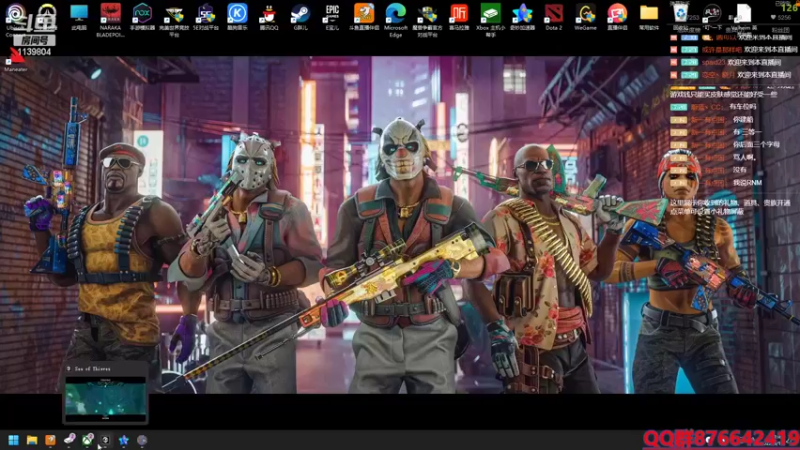Open the yellow folder on desktop
The height and width of the screenshot is (450, 800).
click(x=648, y=14)
